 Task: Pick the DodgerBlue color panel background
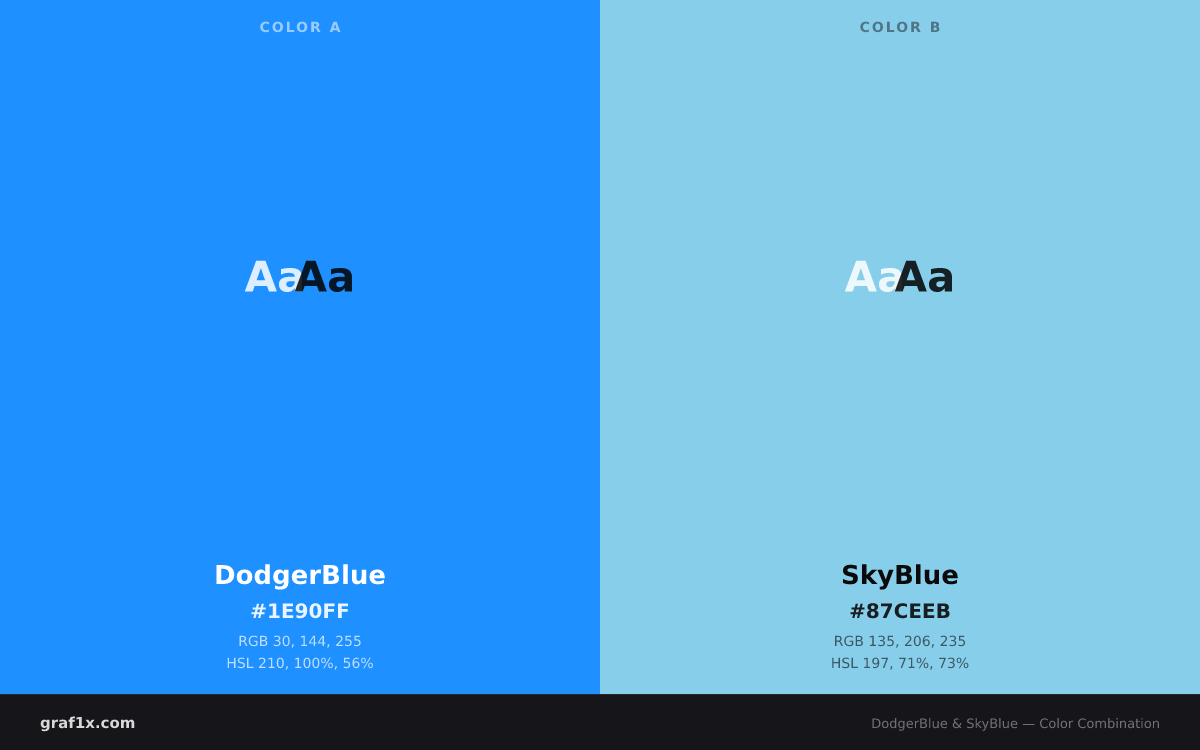pyautogui.click(x=300, y=420)
